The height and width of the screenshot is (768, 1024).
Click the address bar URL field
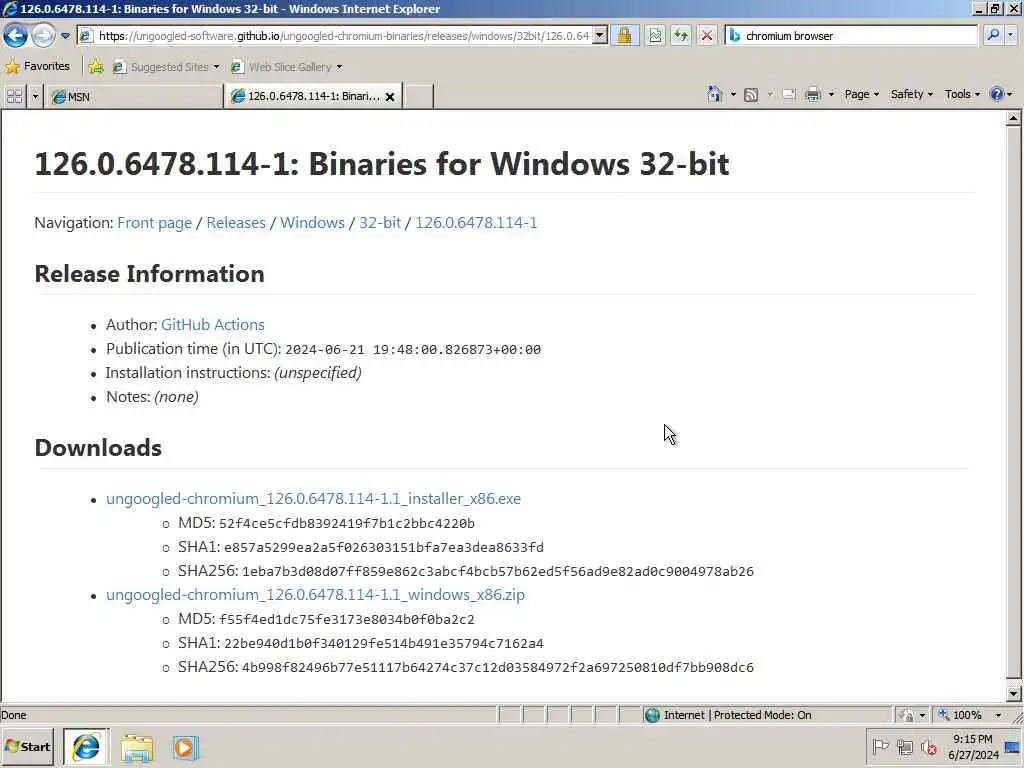(335, 36)
